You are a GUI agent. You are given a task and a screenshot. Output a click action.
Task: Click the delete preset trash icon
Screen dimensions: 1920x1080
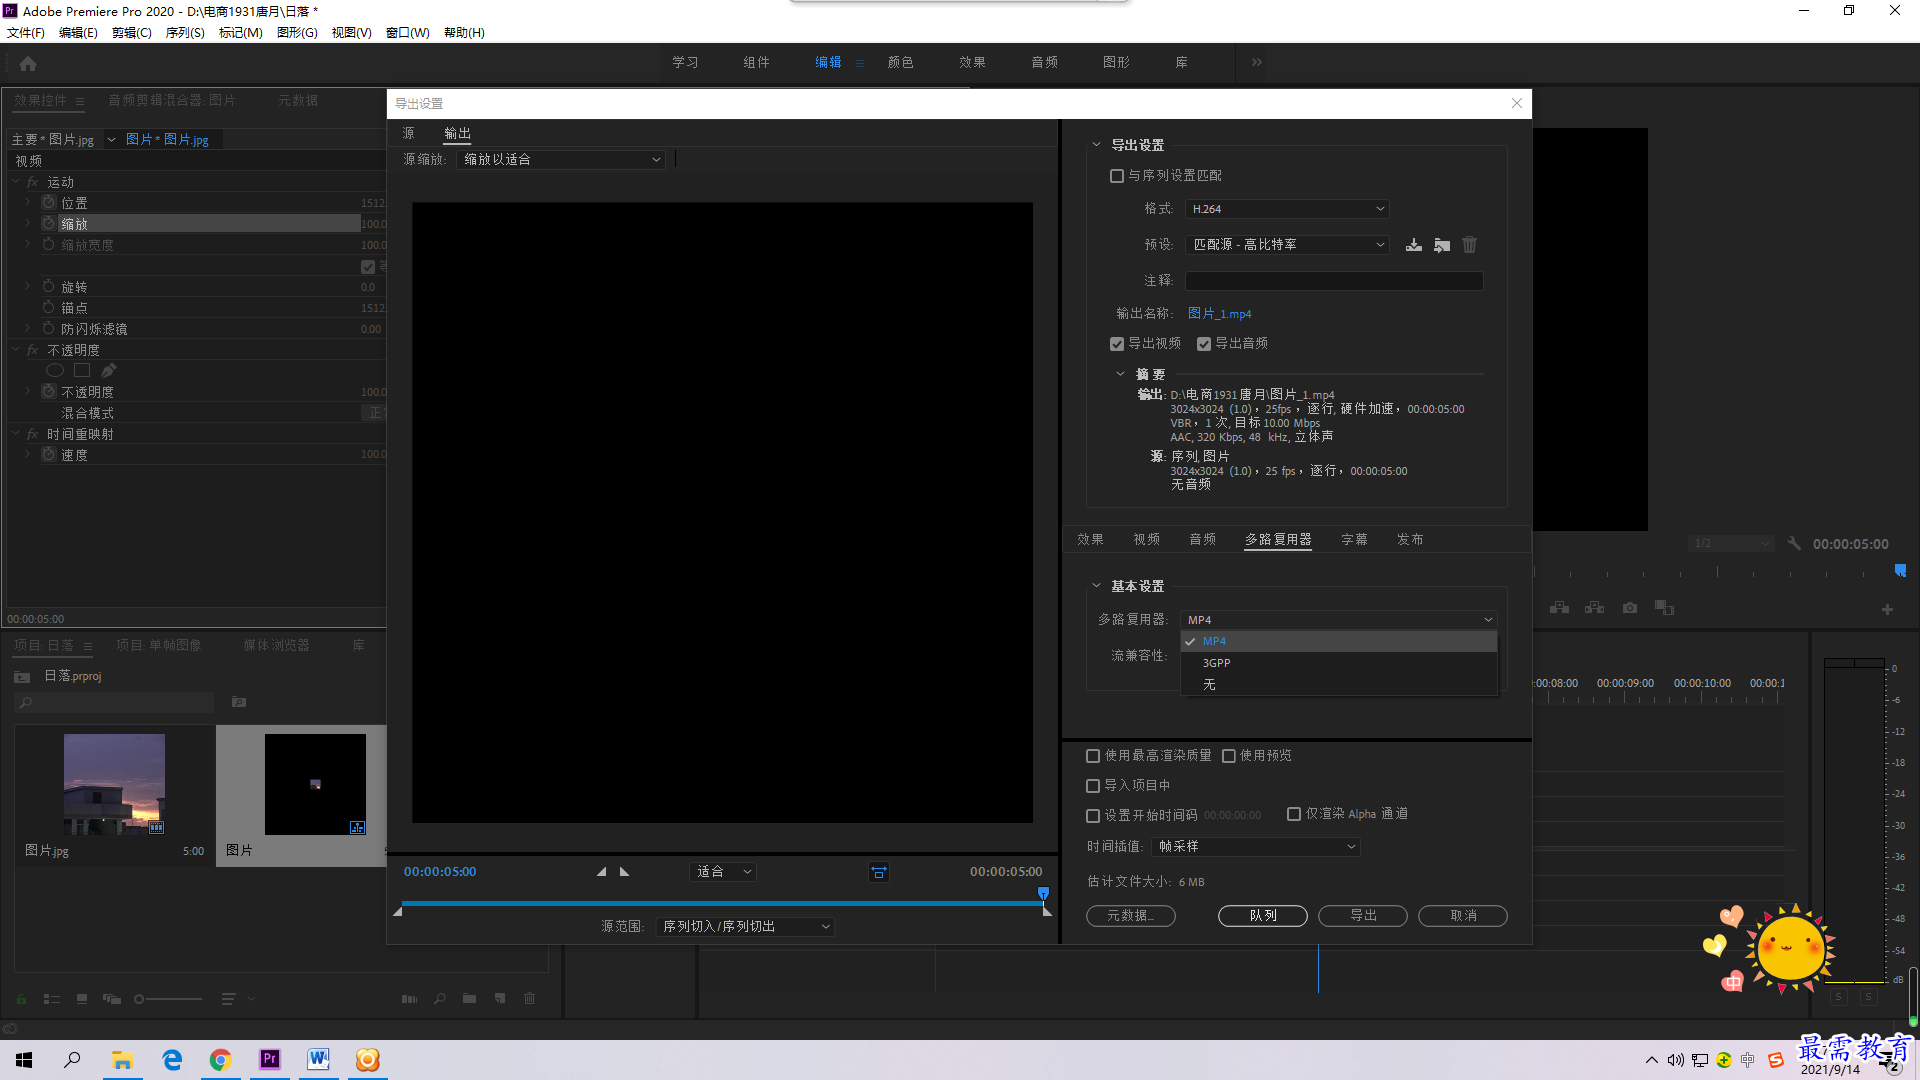click(1469, 245)
